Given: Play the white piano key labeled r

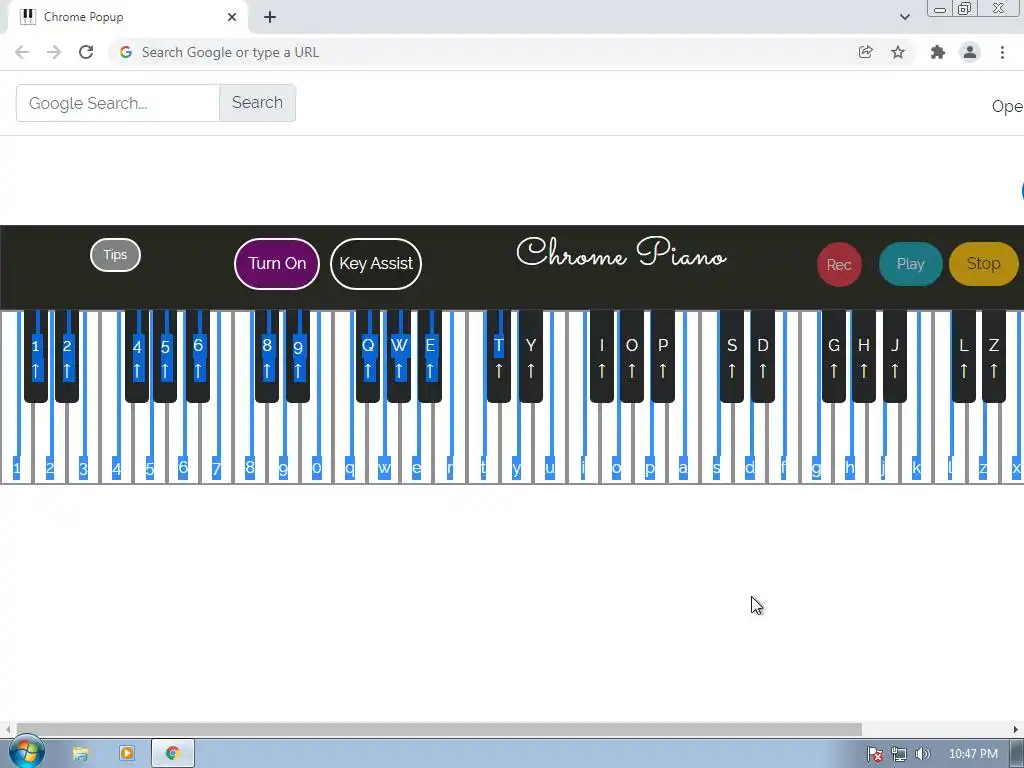Looking at the screenshot, I should [x=450, y=444].
